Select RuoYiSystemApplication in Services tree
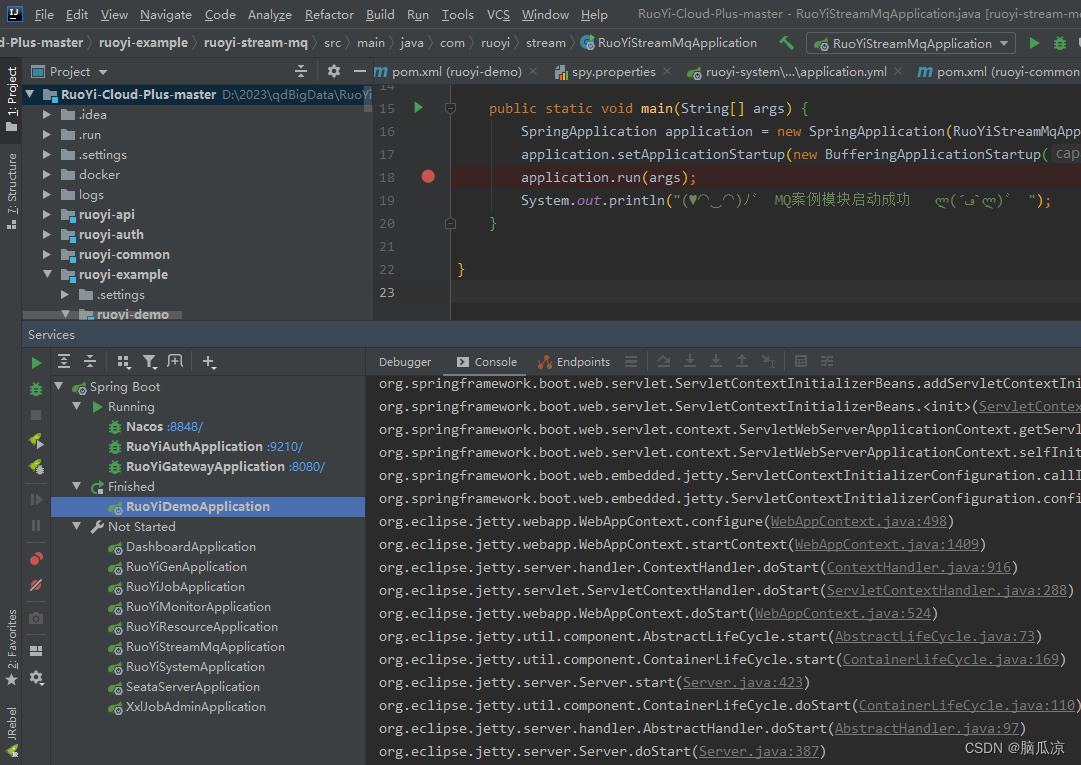 click(195, 667)
